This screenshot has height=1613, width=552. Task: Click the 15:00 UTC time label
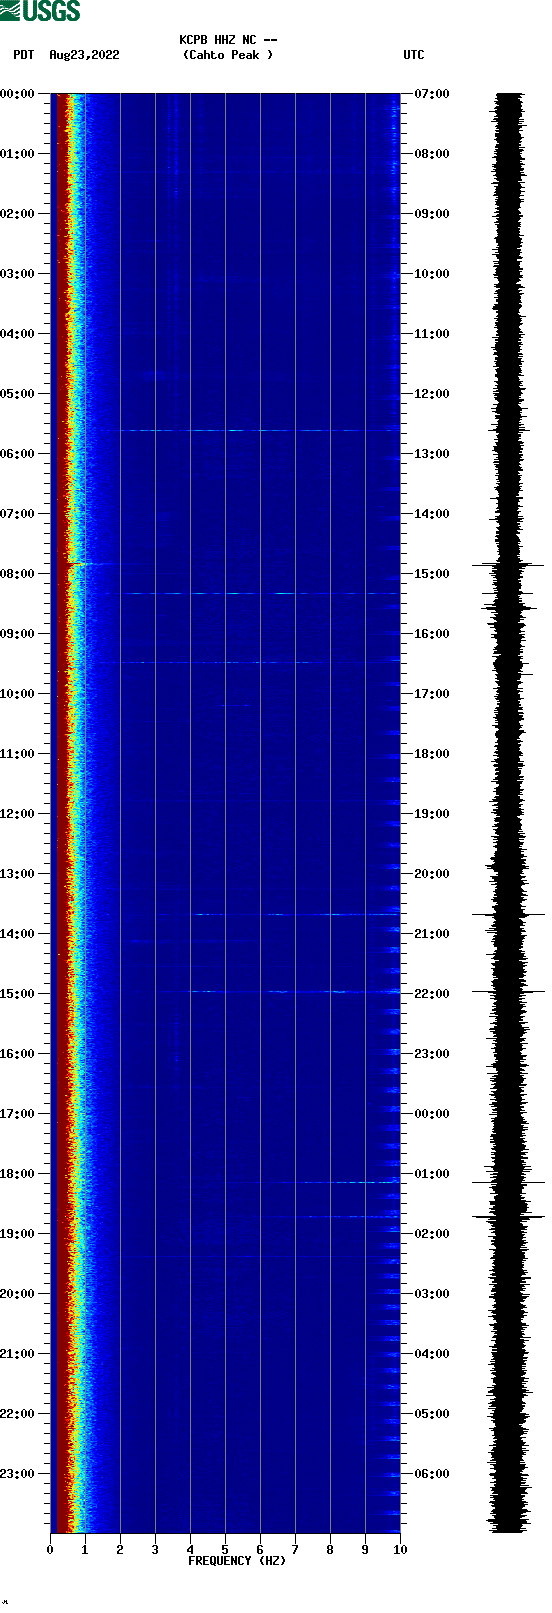pos(432,574)
